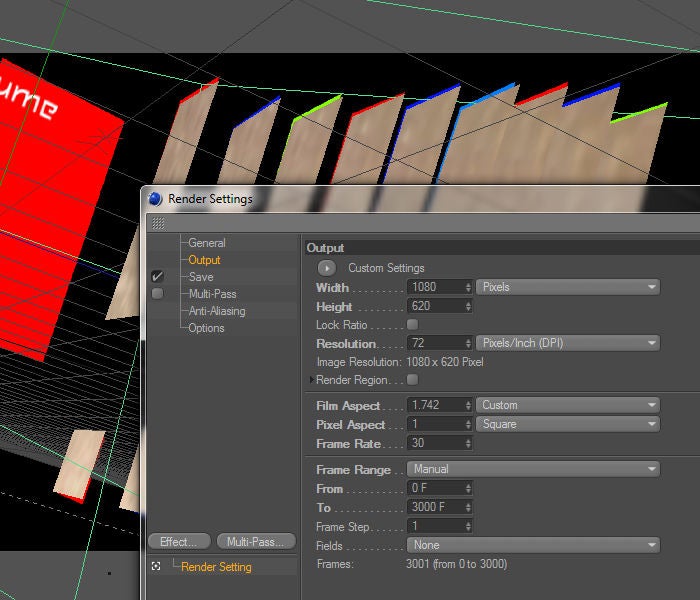
Task: Click the Pixel Aspect spinner arrows
Action: click(x=468, y=424)
